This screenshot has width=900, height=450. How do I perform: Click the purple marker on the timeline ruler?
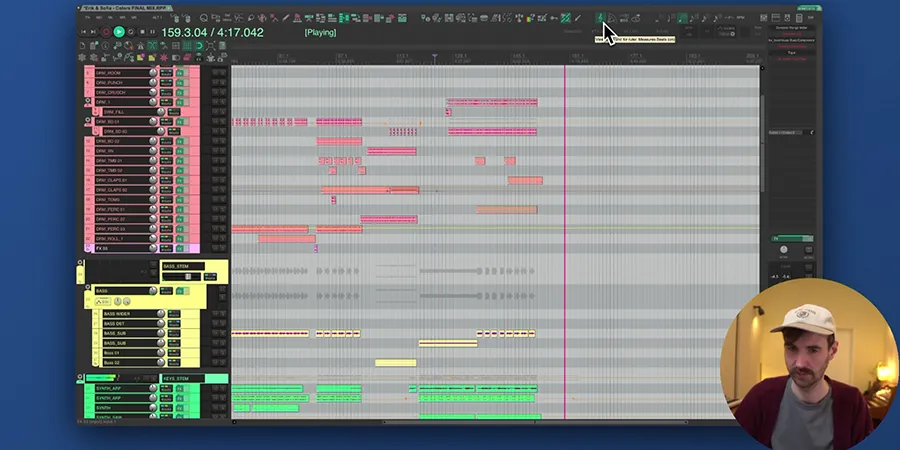(435, 56)
